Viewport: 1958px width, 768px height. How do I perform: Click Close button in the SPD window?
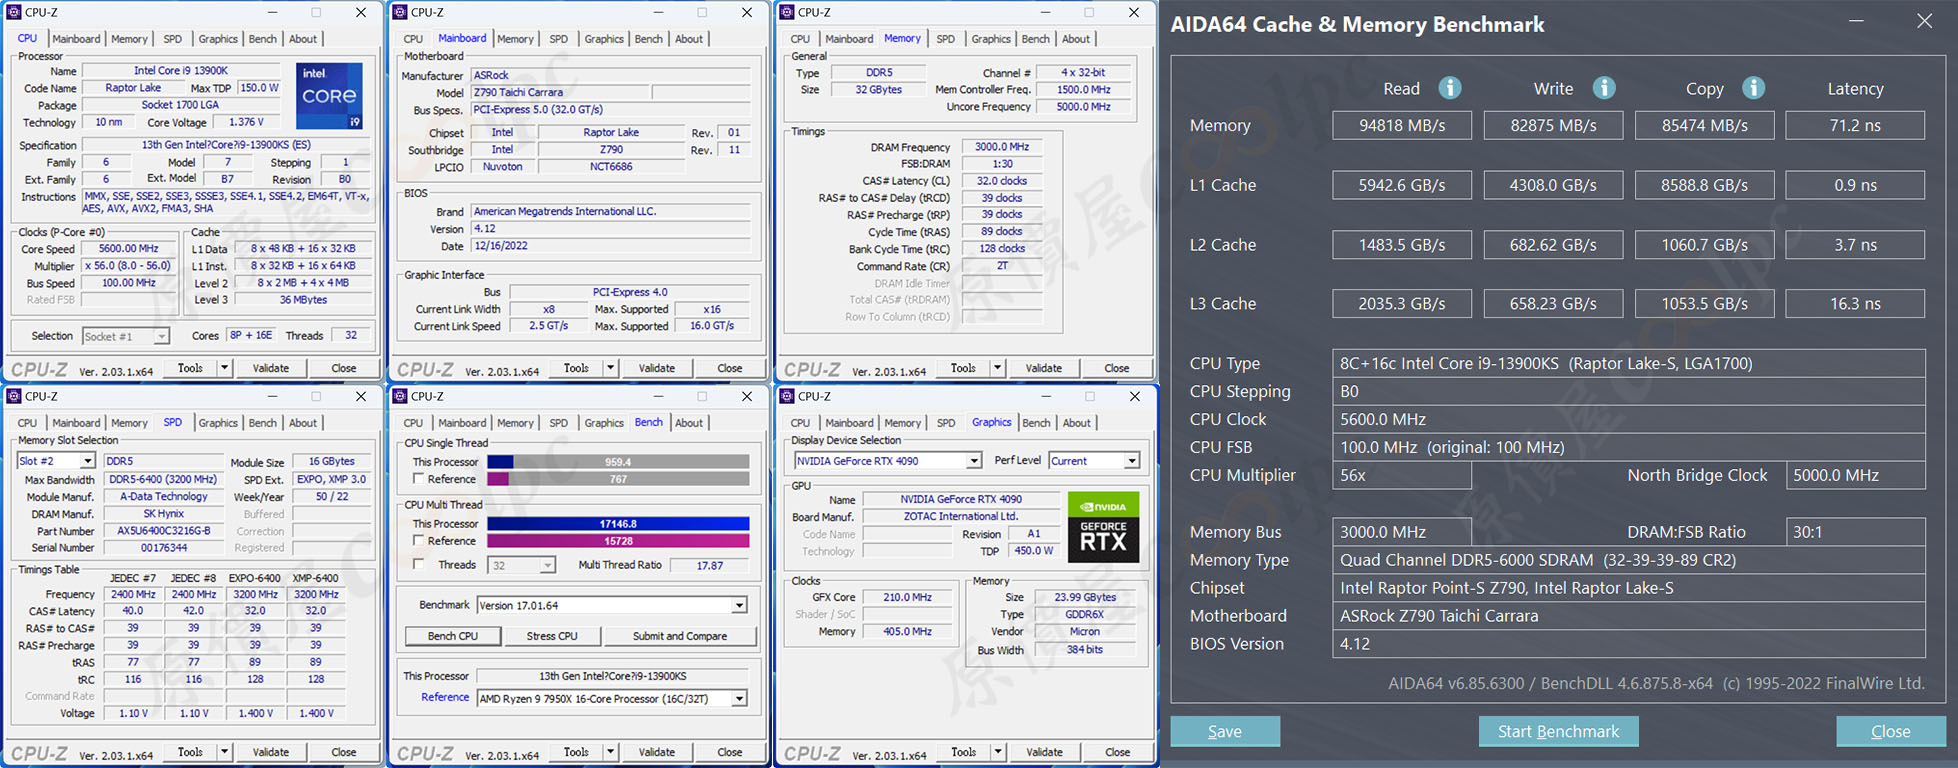344,752
